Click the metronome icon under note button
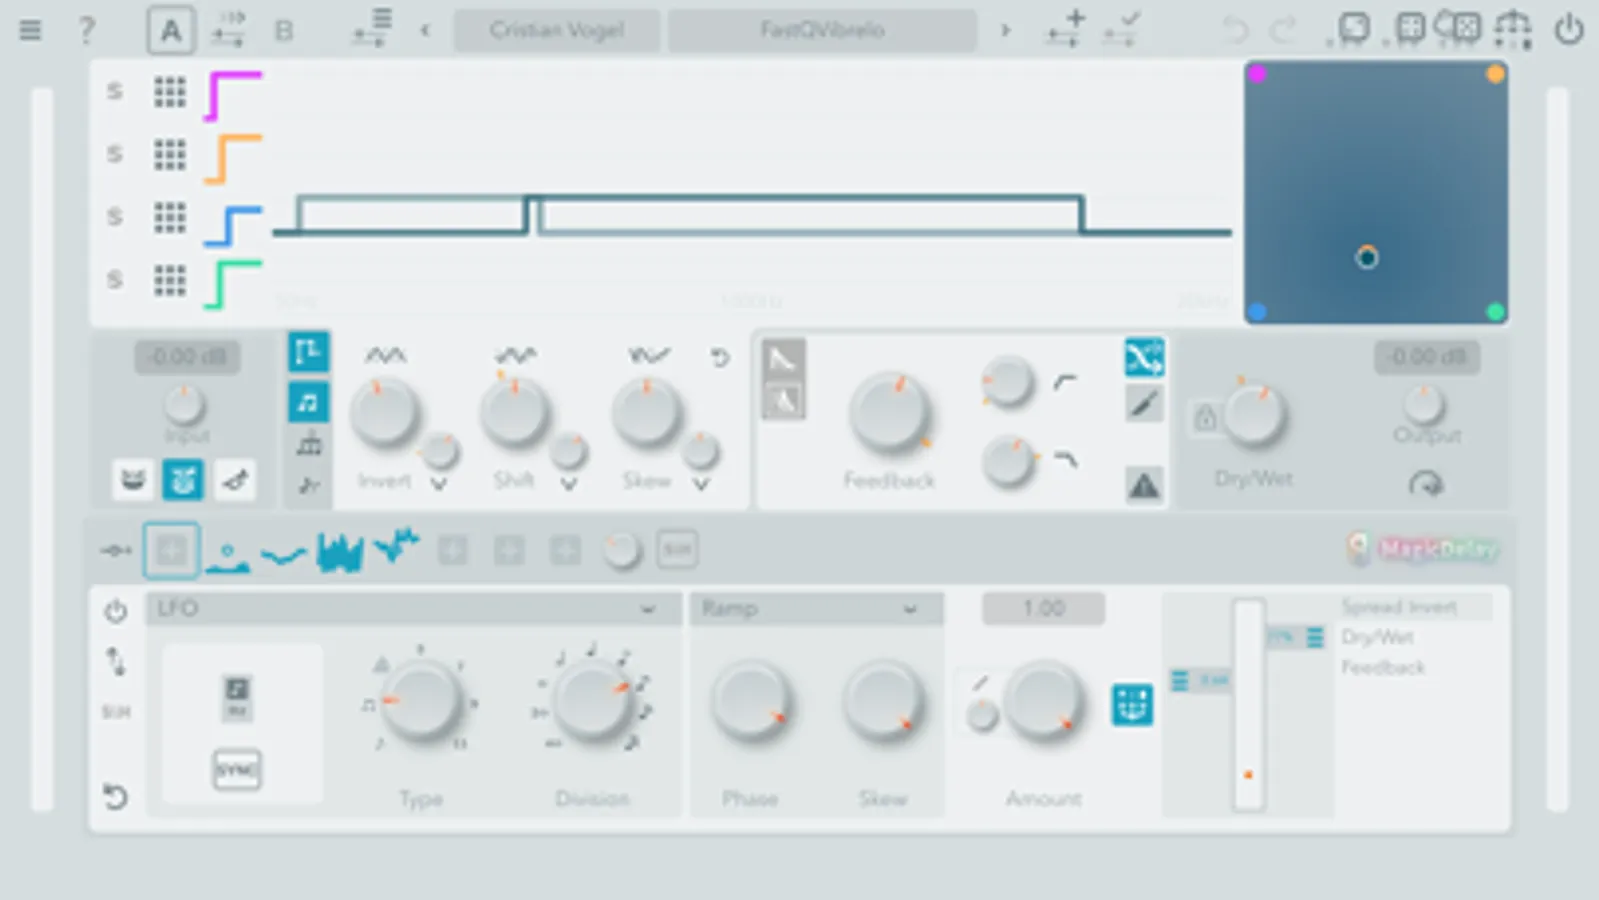 (309, 445)
